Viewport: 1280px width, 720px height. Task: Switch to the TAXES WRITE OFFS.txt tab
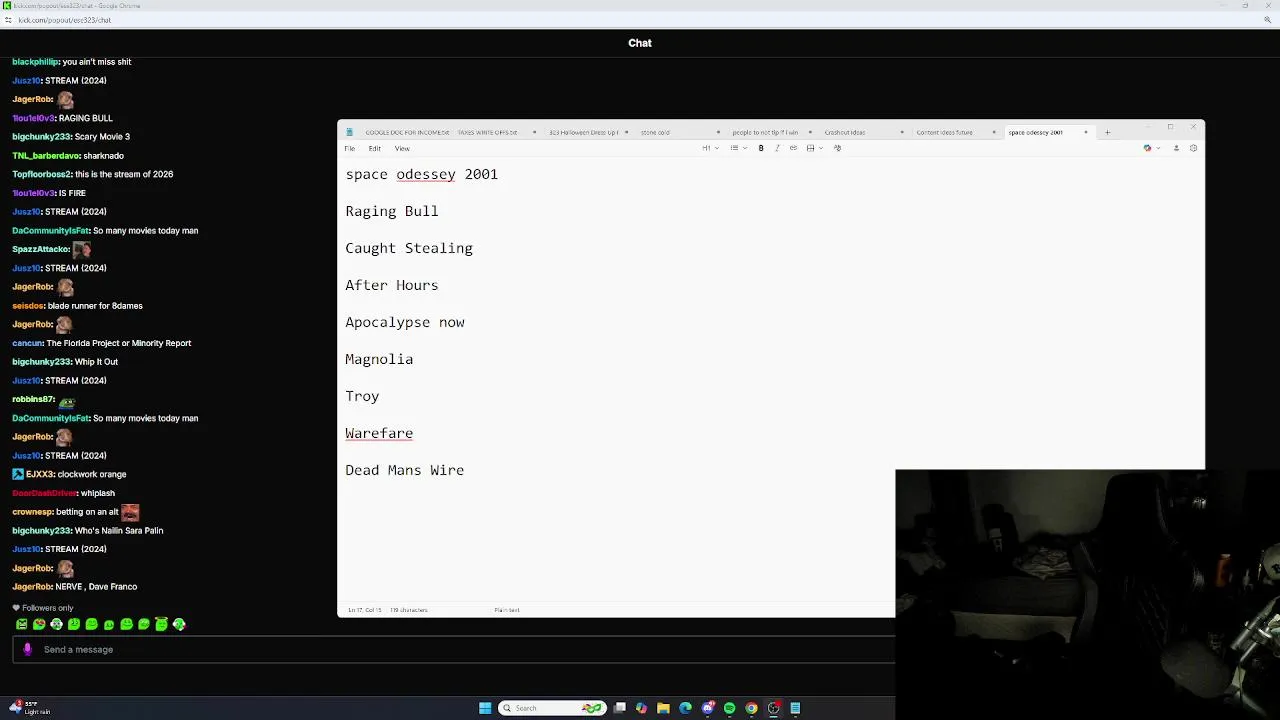point(487,132)
